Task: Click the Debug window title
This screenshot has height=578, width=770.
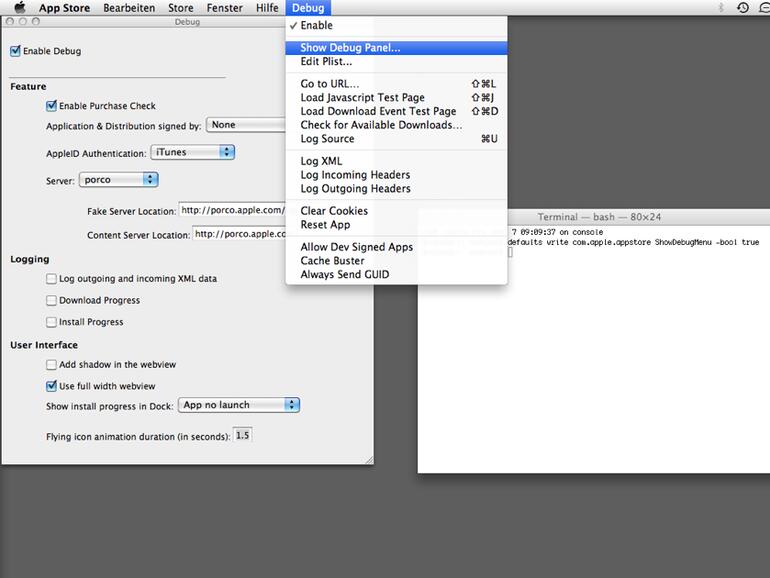Action: [187, 22]
